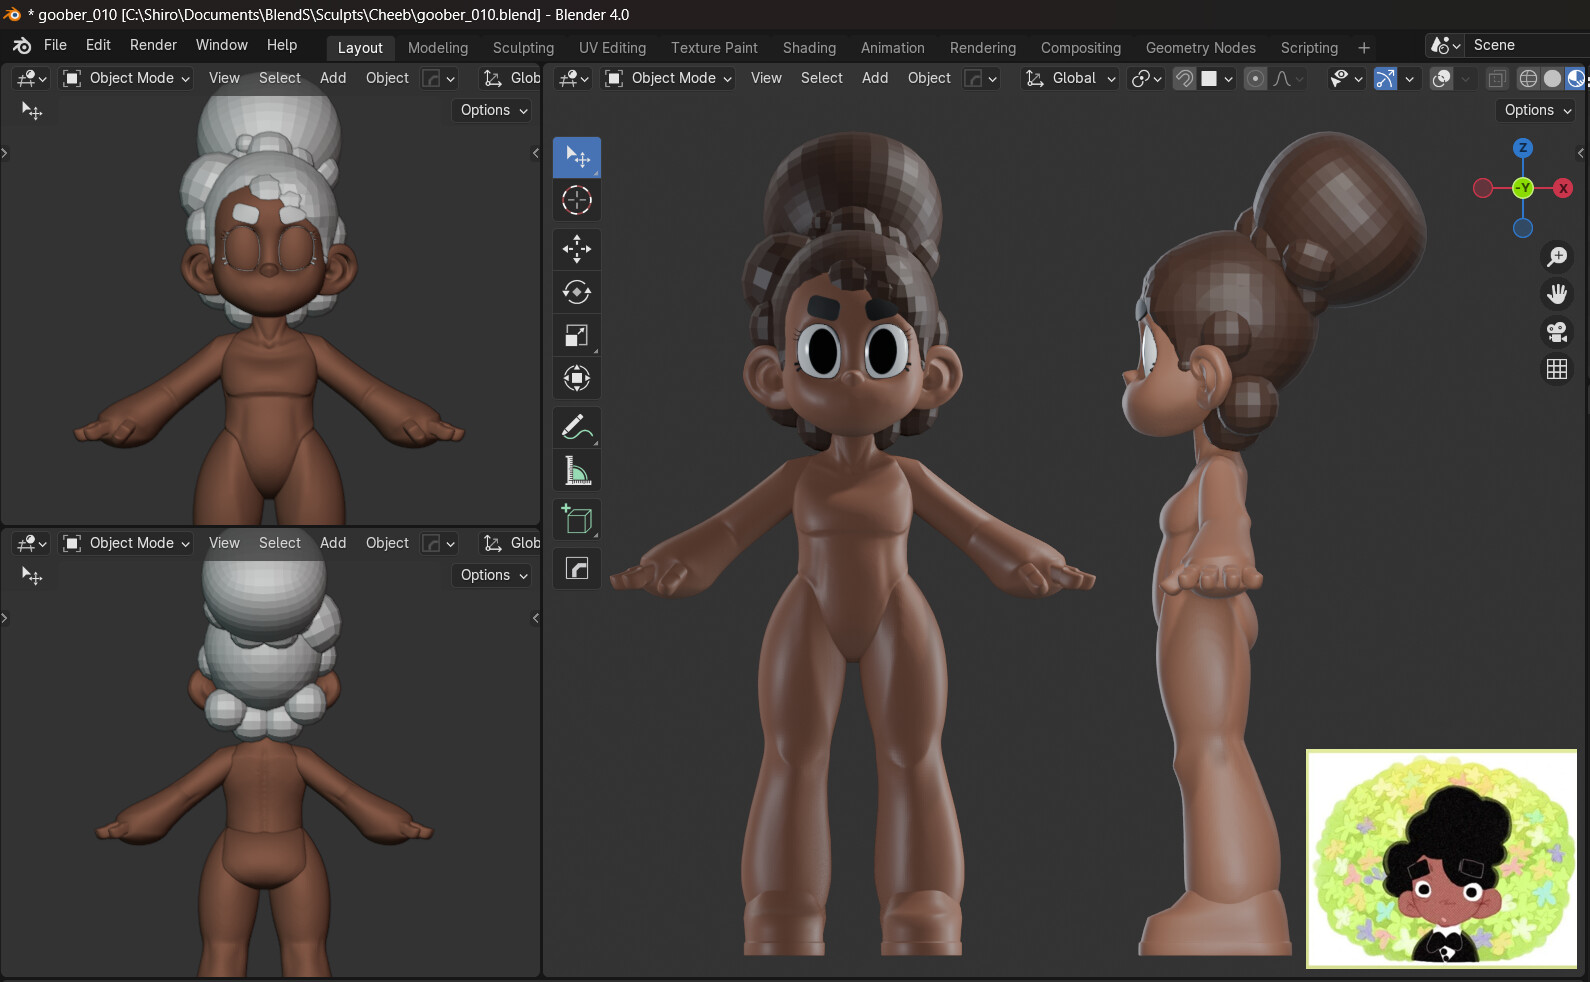Select the Scale tool
This screenshot has width=1590, height=982.
(577, 335)
